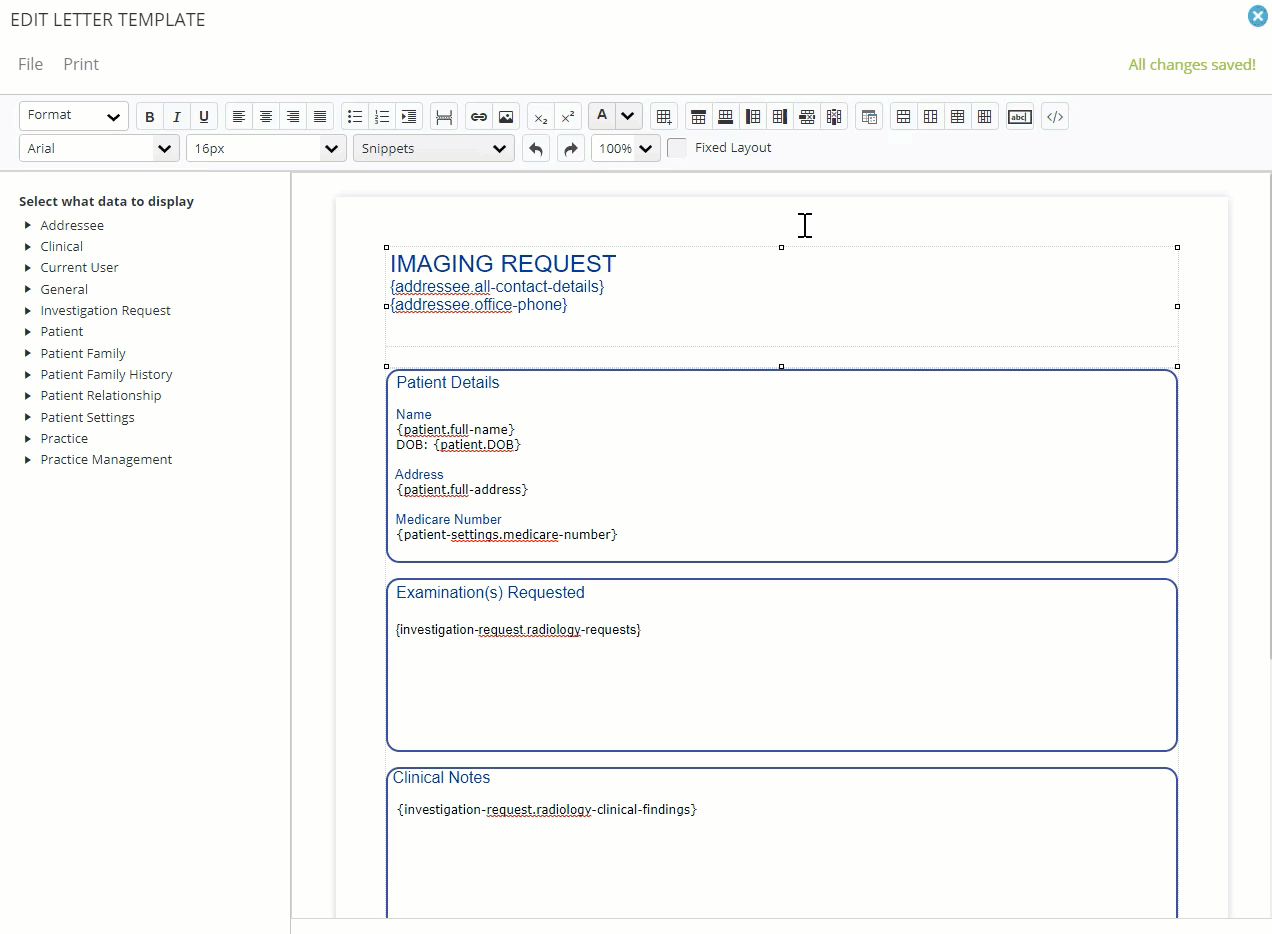The height and width of the screenshot is (934, 1272).
Task: Expand the Patient Family History item
Action: 106,374
